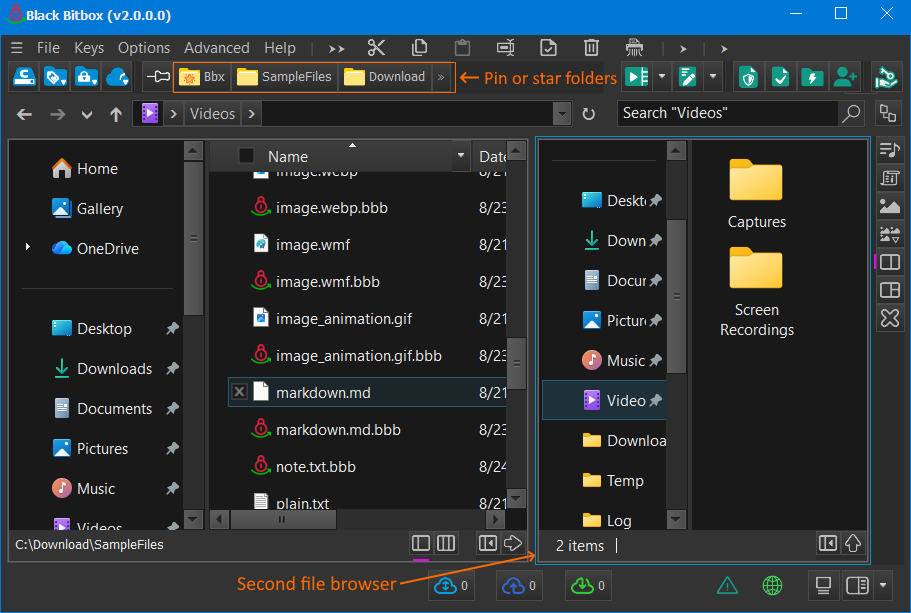Viewport: 911px width, 613px height.
Task: Click the tagged folder dropdown icon
Action: tap(55, 77)
